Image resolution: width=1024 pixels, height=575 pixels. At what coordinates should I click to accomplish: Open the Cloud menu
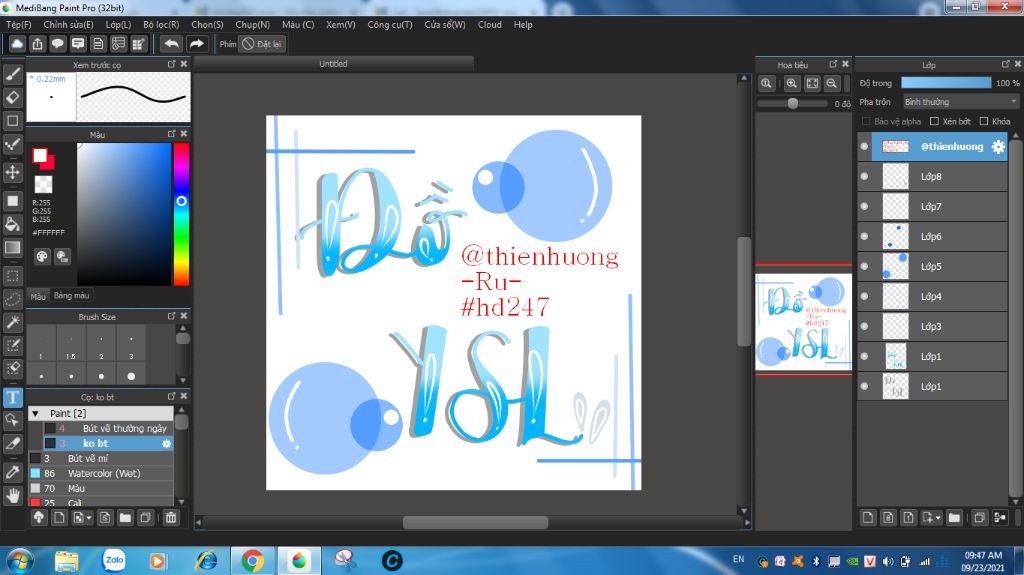click(490, 25)
